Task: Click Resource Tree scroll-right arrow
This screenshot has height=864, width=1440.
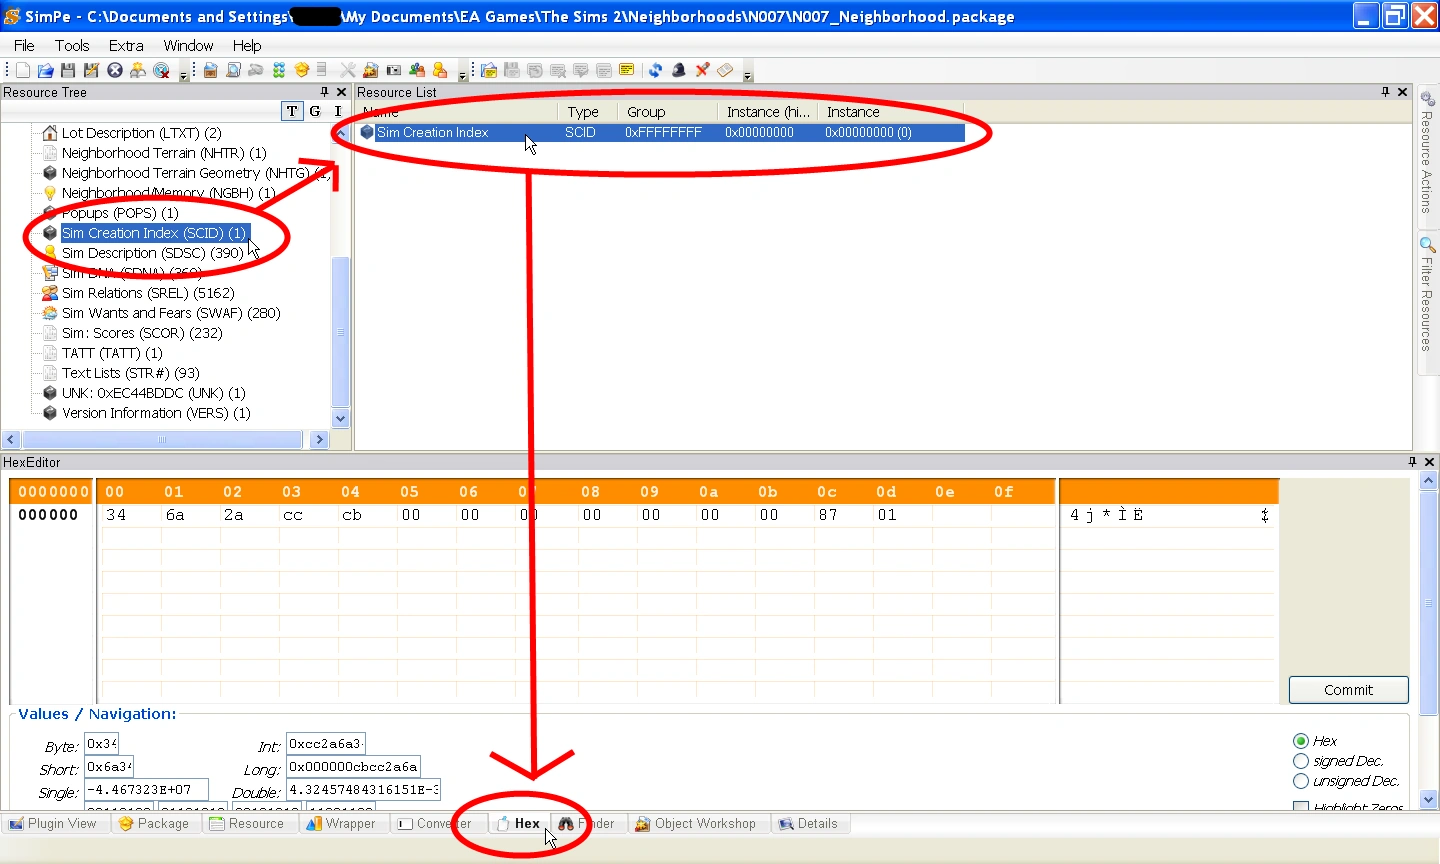Action: [320, 439]
